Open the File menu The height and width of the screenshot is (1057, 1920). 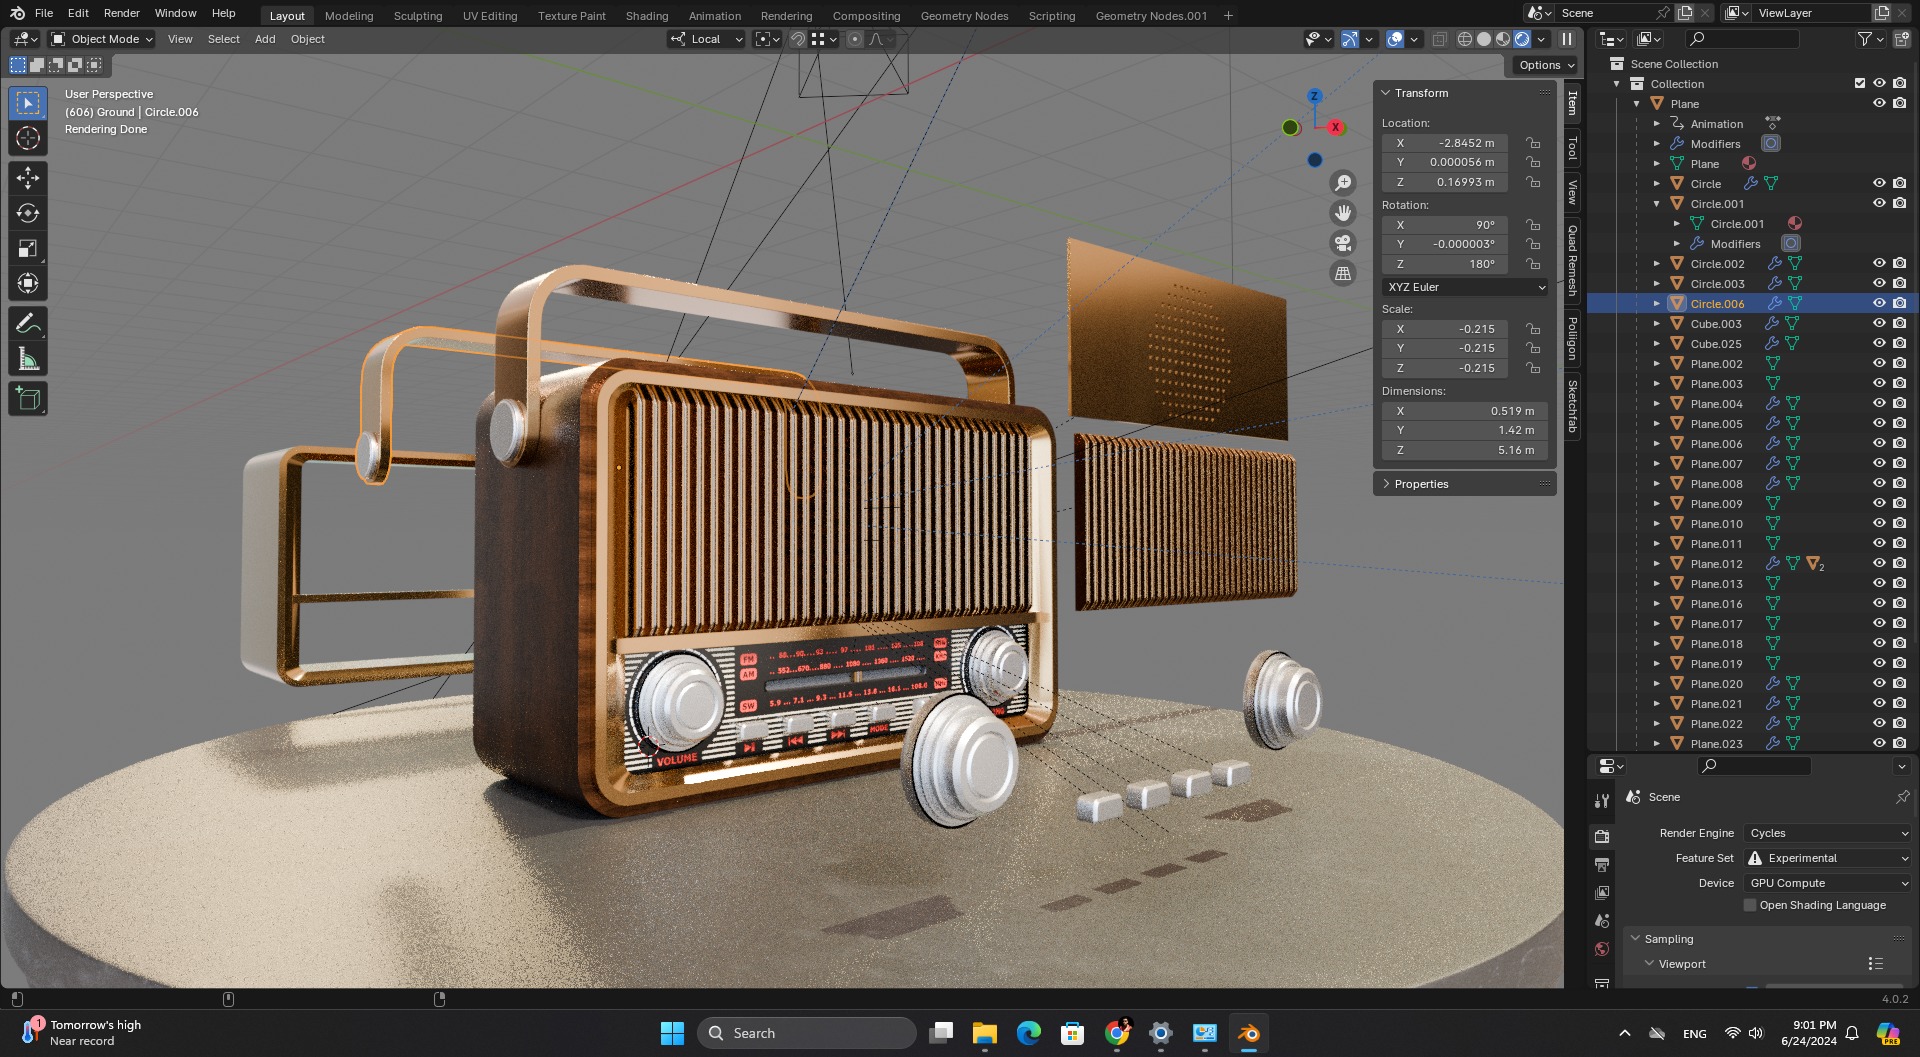[x=44, y=13]
